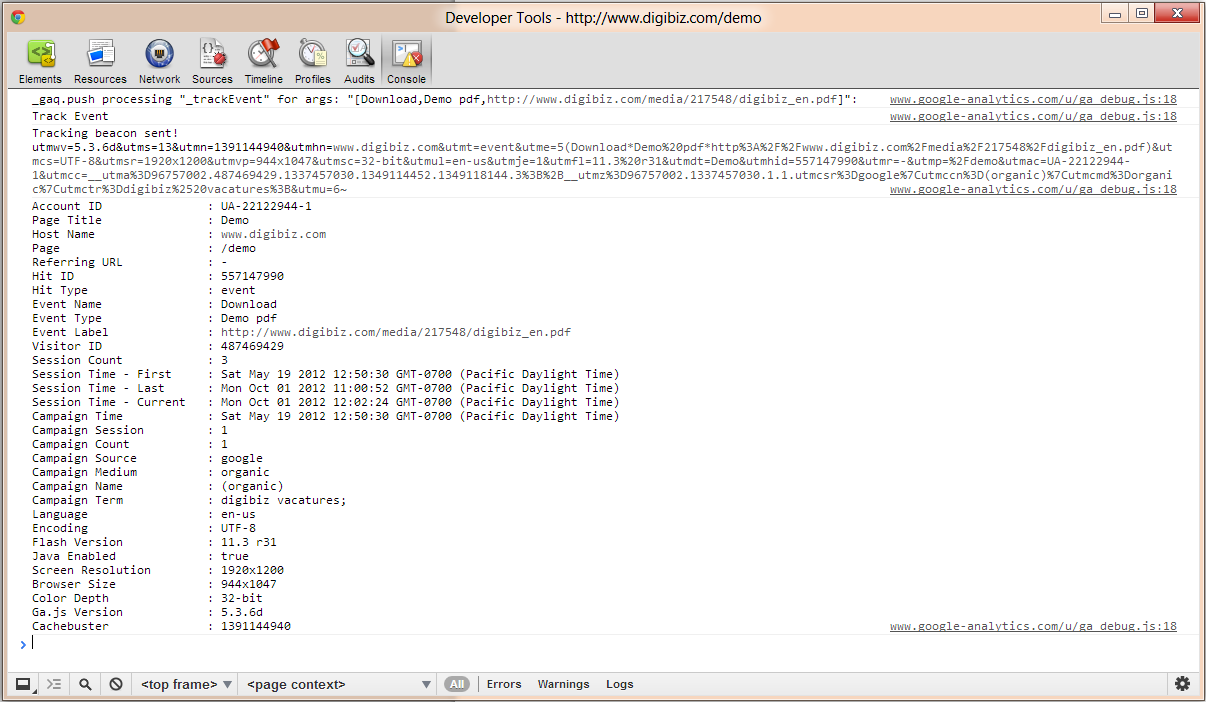Select Campaign Term value digibiz vacatures;
The height and width of the screenshot is (702, 1206).
[x=284, y=500]
